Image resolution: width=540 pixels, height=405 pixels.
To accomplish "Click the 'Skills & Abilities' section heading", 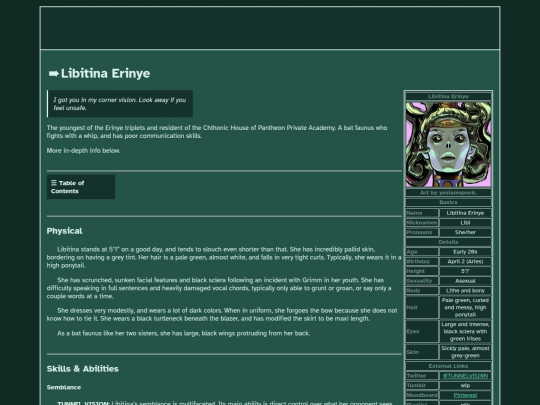I will (x=83, y=369).
